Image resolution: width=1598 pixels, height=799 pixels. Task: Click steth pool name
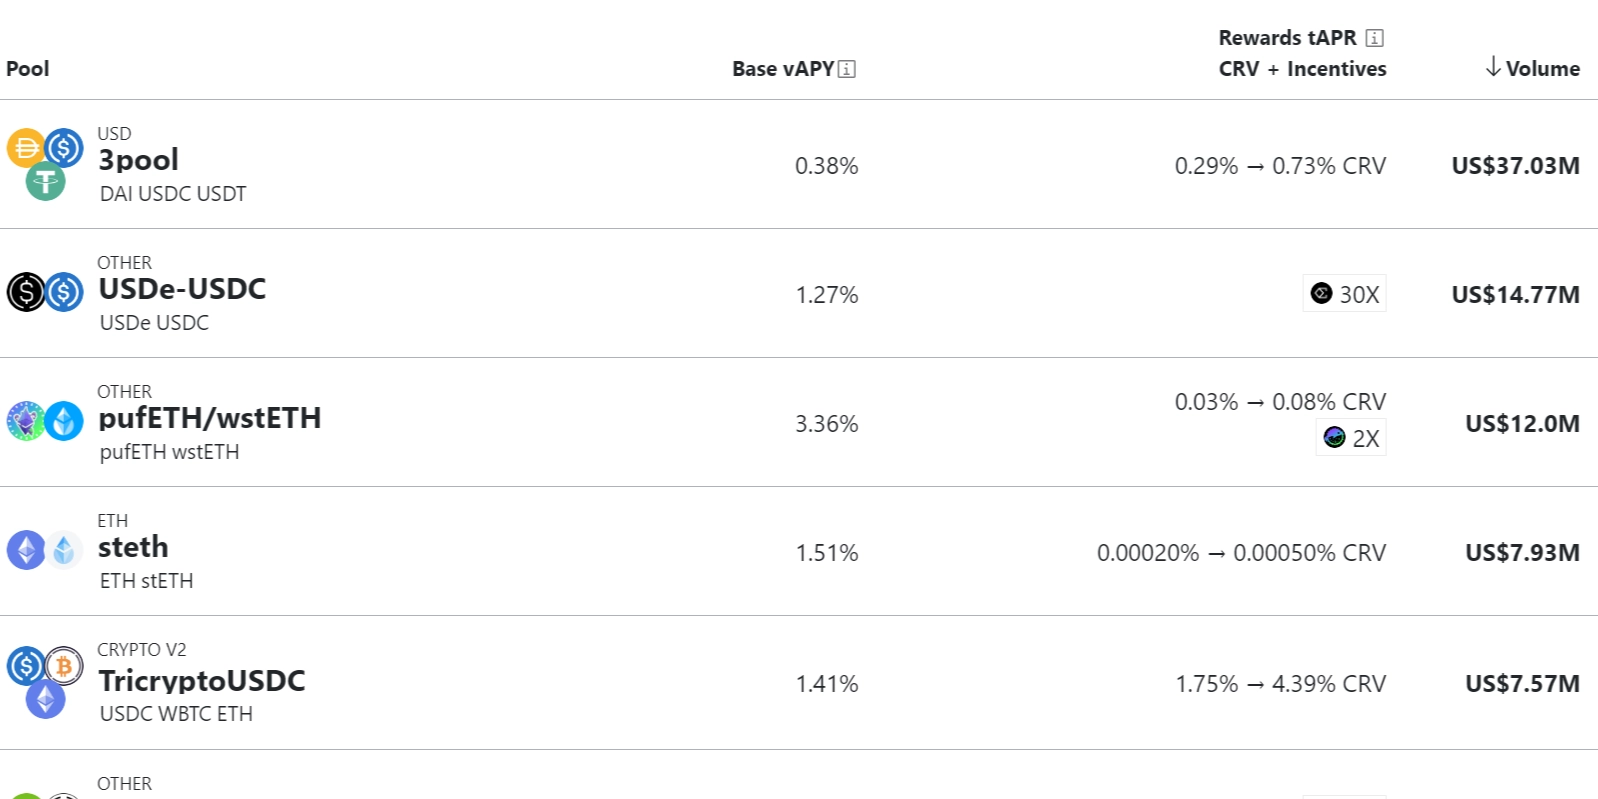pos(133,547)
